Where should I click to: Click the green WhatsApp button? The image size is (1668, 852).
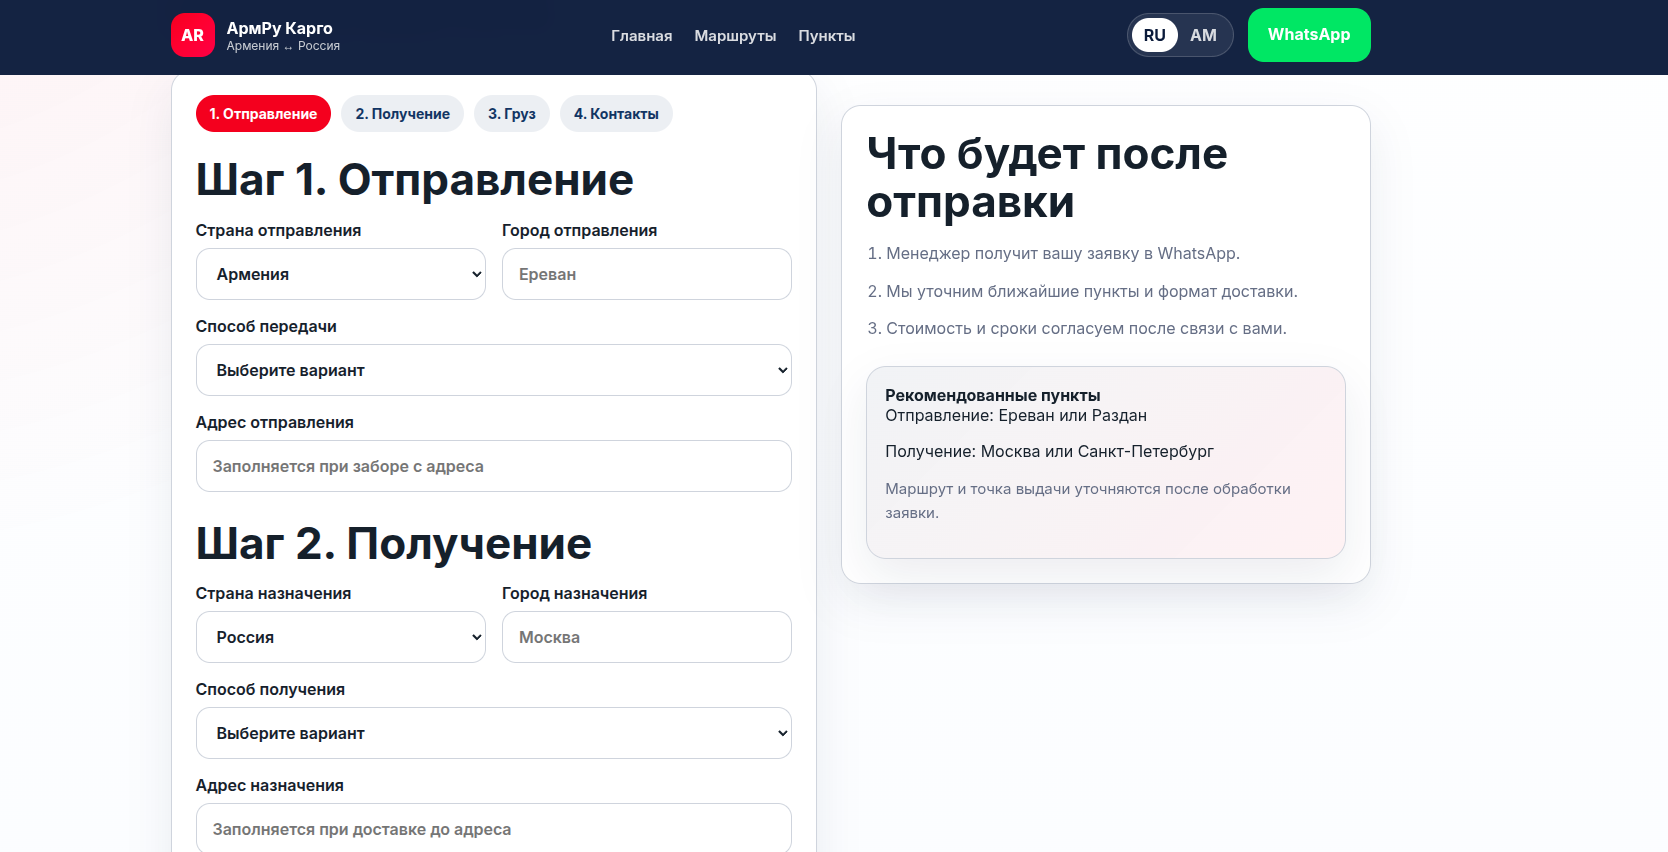tap(1309, 35)
